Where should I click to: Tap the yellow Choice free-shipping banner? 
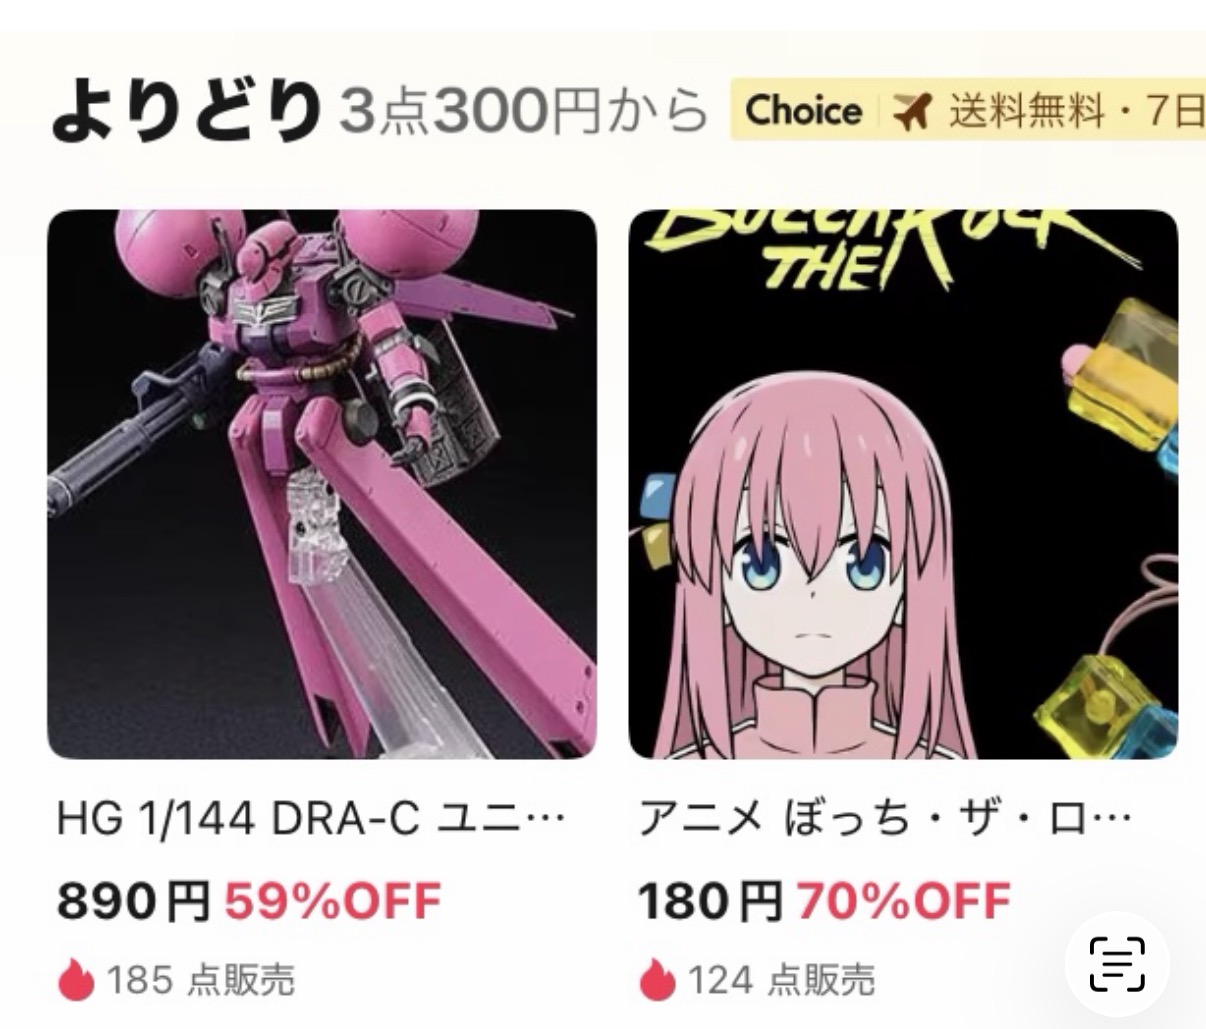(x=968, y=110)
